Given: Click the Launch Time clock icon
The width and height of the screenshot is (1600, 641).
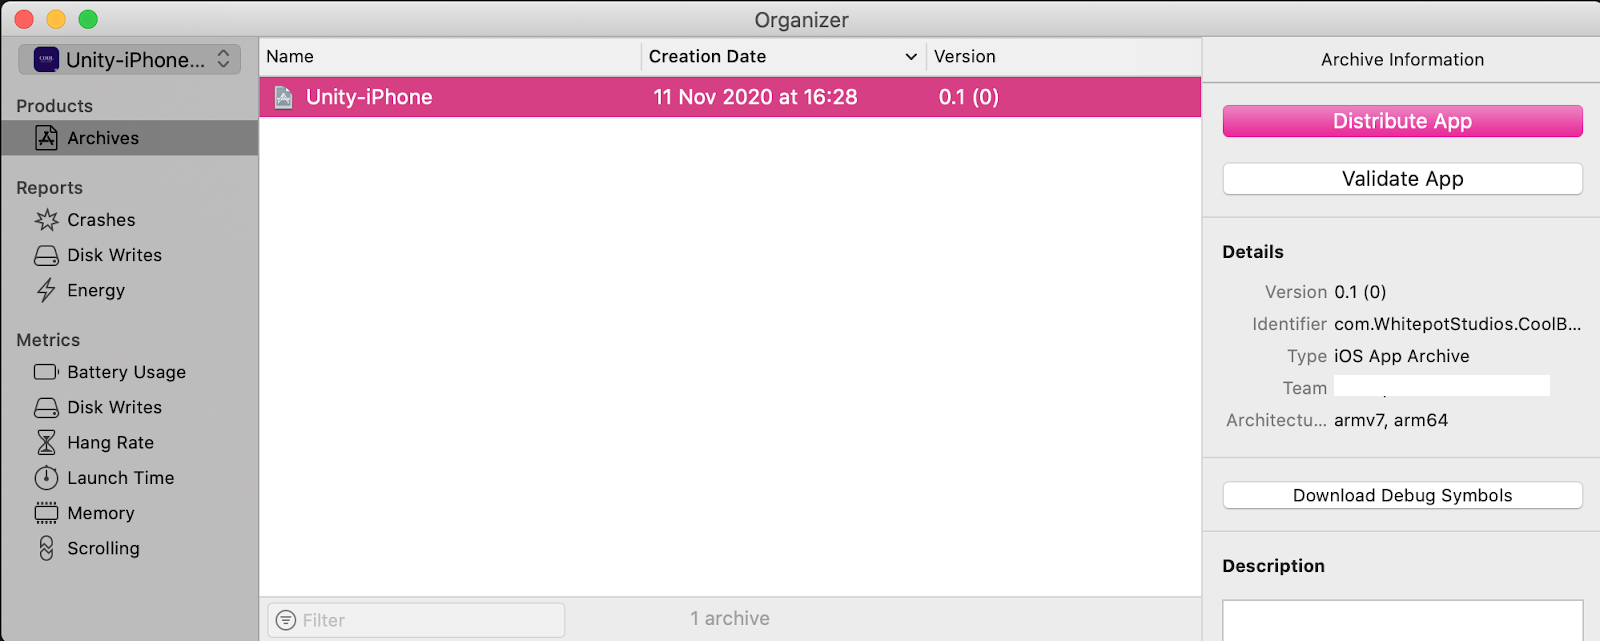Looking at the screenshot, I should (47, 478).
